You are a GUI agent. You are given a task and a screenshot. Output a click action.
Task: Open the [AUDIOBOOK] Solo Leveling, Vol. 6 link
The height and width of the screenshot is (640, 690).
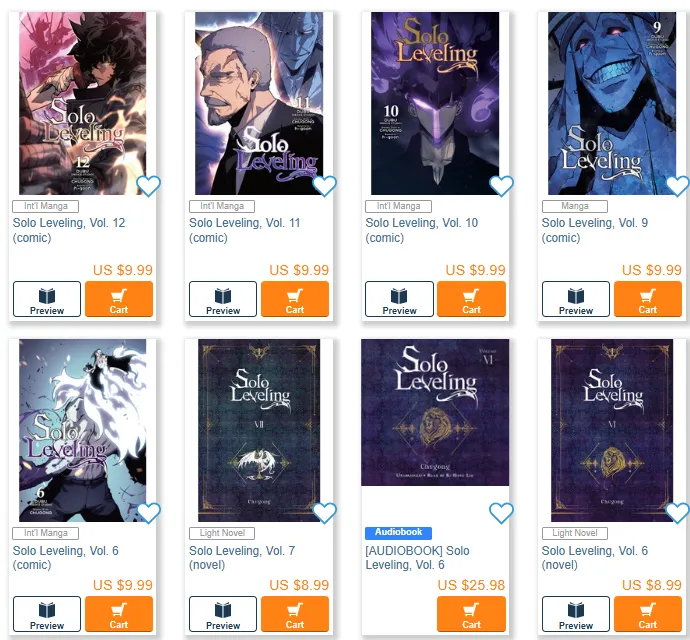pyautogui.click(x=417, y=558)
